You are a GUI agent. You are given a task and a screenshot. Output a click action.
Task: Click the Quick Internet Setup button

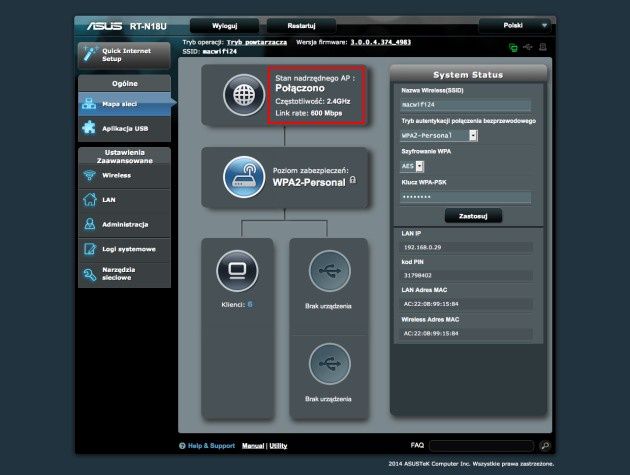[125, 55]
